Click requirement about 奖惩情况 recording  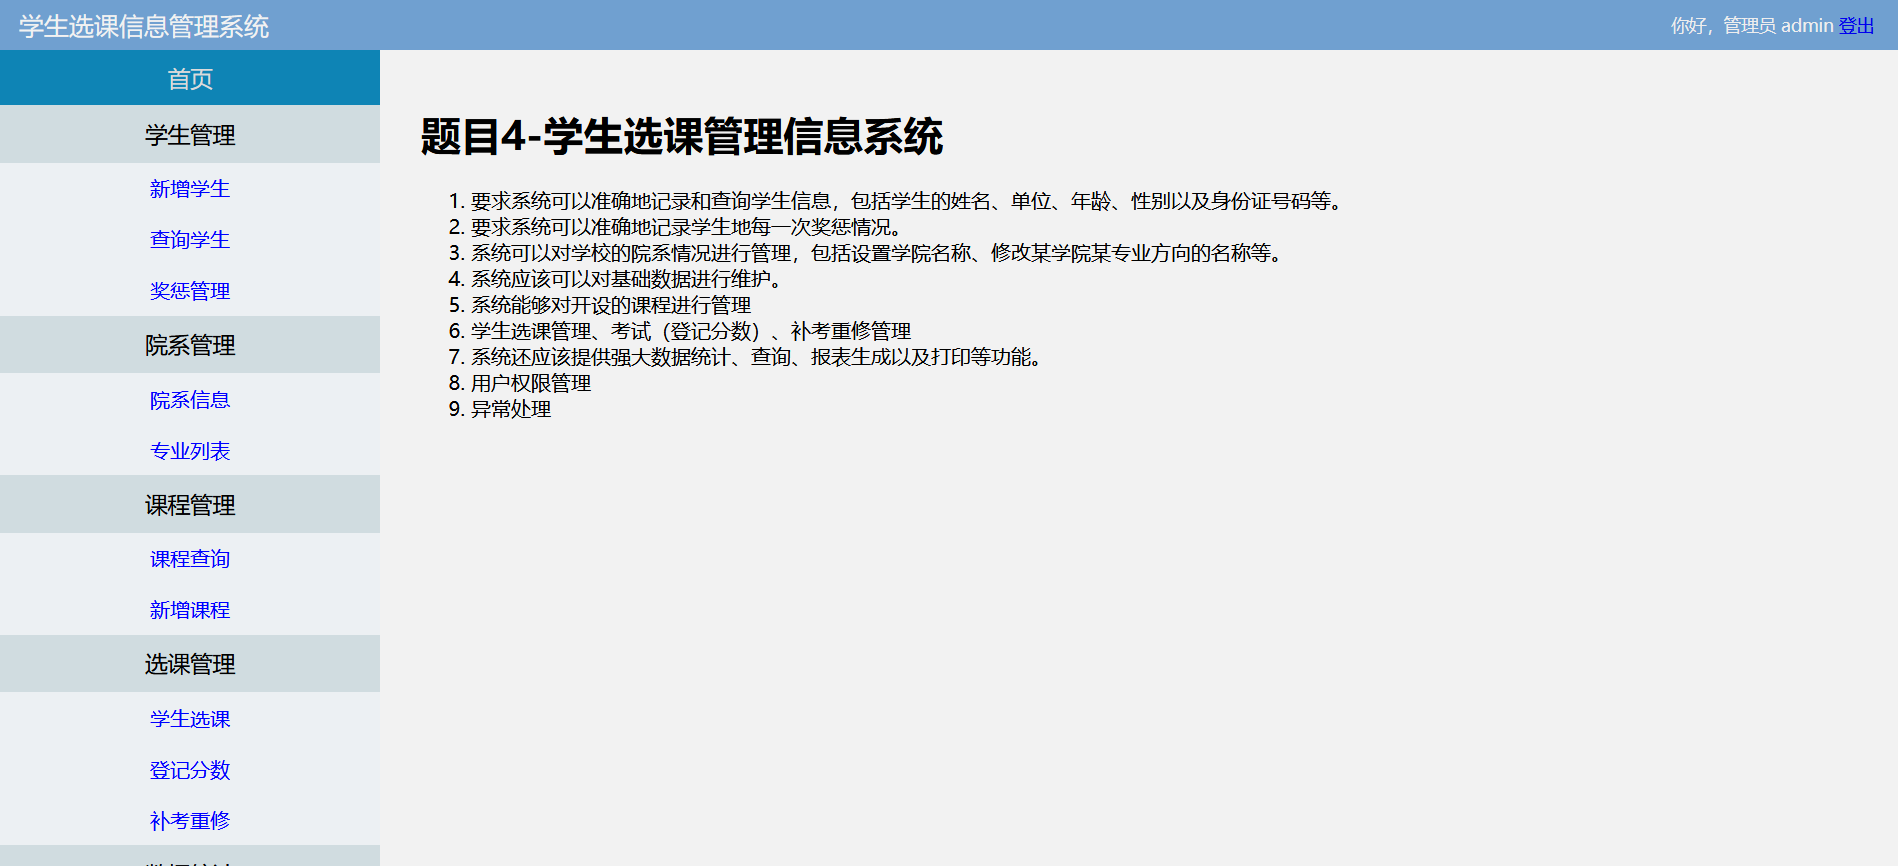(687, 227)
